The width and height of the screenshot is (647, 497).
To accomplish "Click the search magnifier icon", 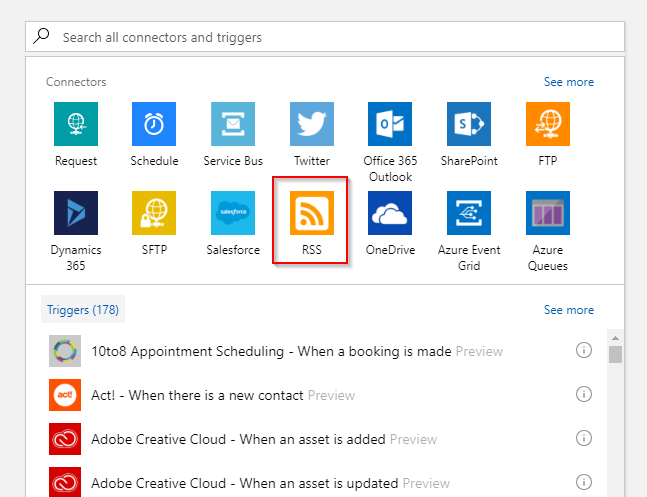I will pyautogui.click(x=41, y=36).
